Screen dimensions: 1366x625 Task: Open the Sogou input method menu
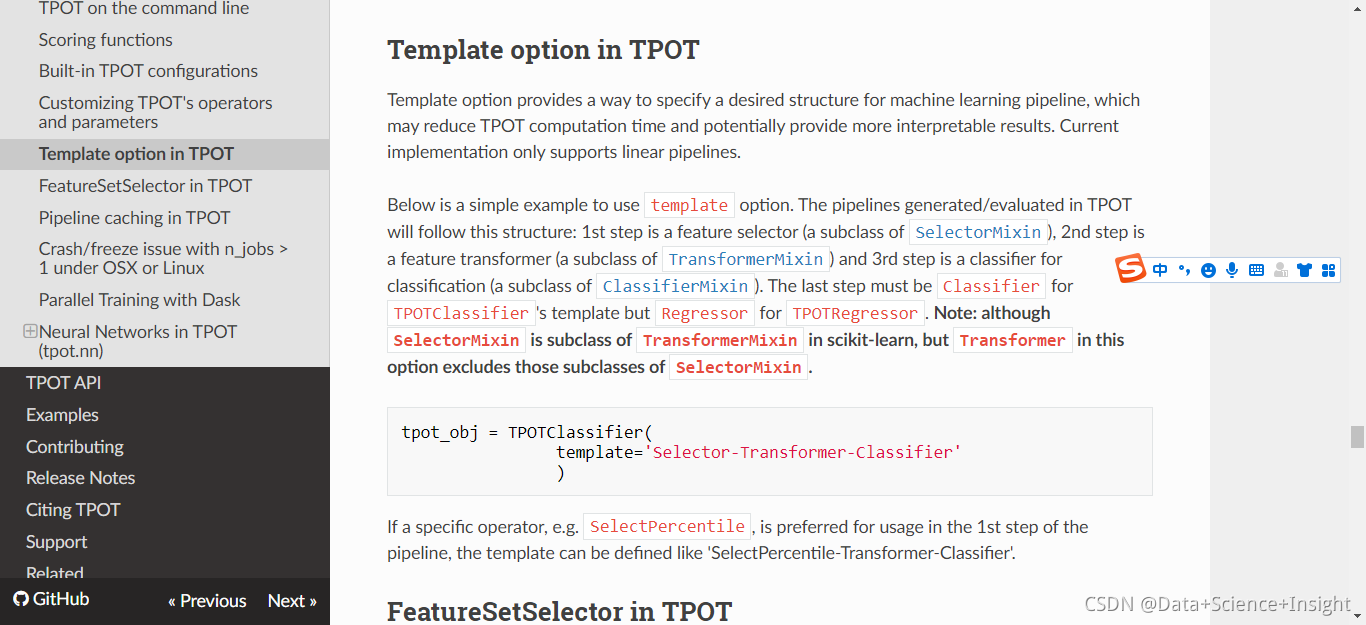(1130, 269)
